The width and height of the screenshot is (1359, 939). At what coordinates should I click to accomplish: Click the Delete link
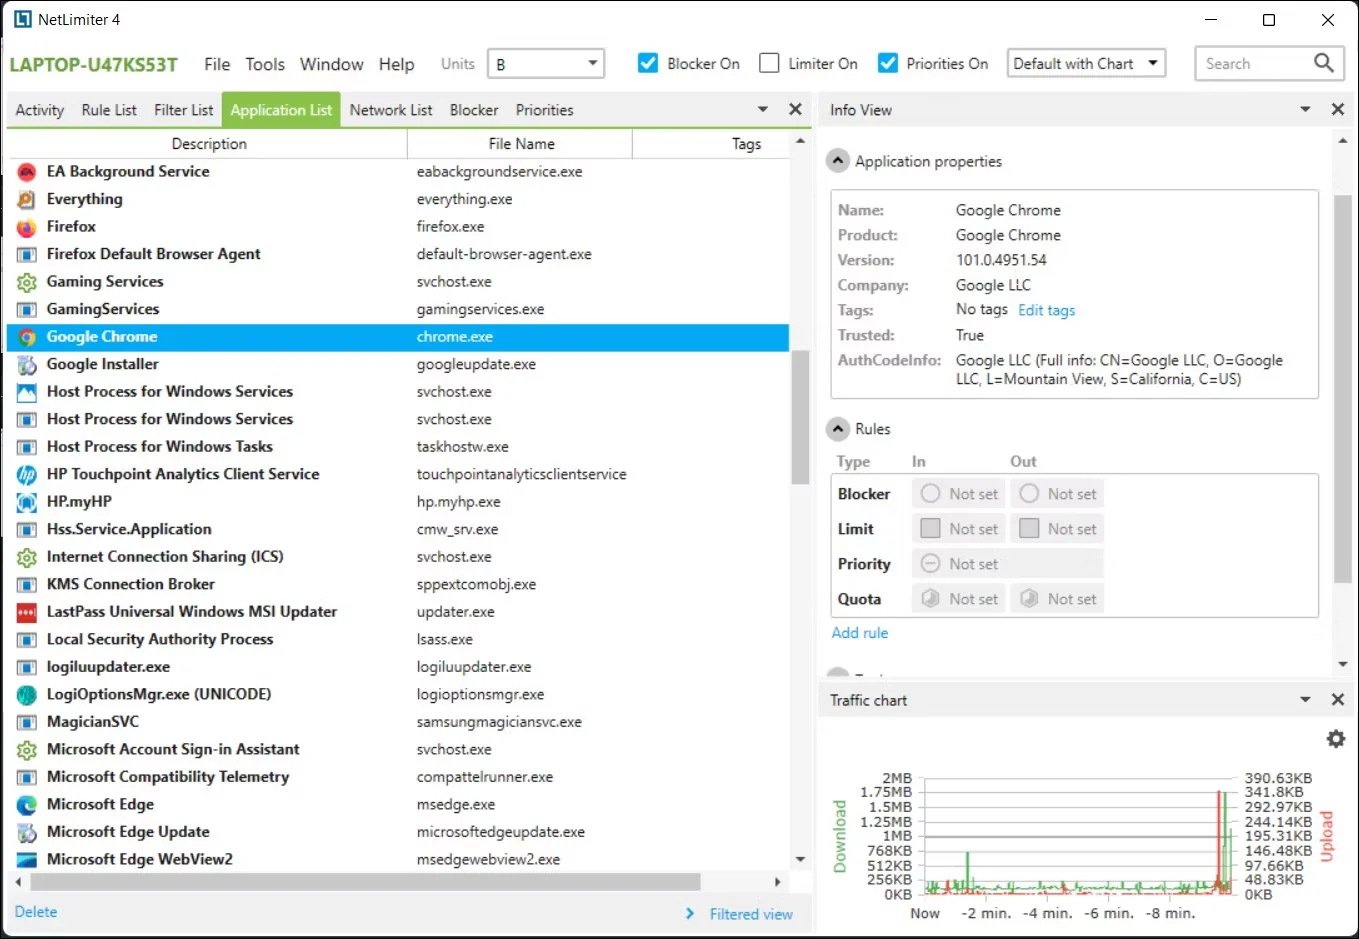click(x=36, y=912)
